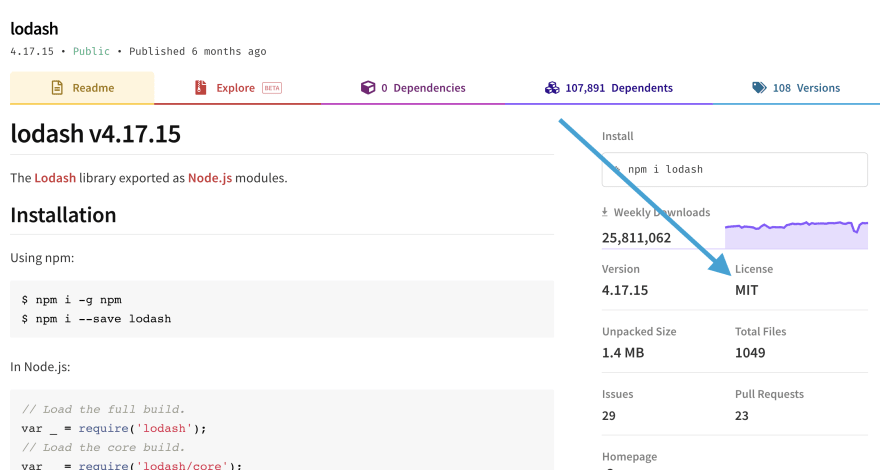Click the BETA badge on the Explore tab
This screenshot has width=880, height=470.
[x=272, y=88]
